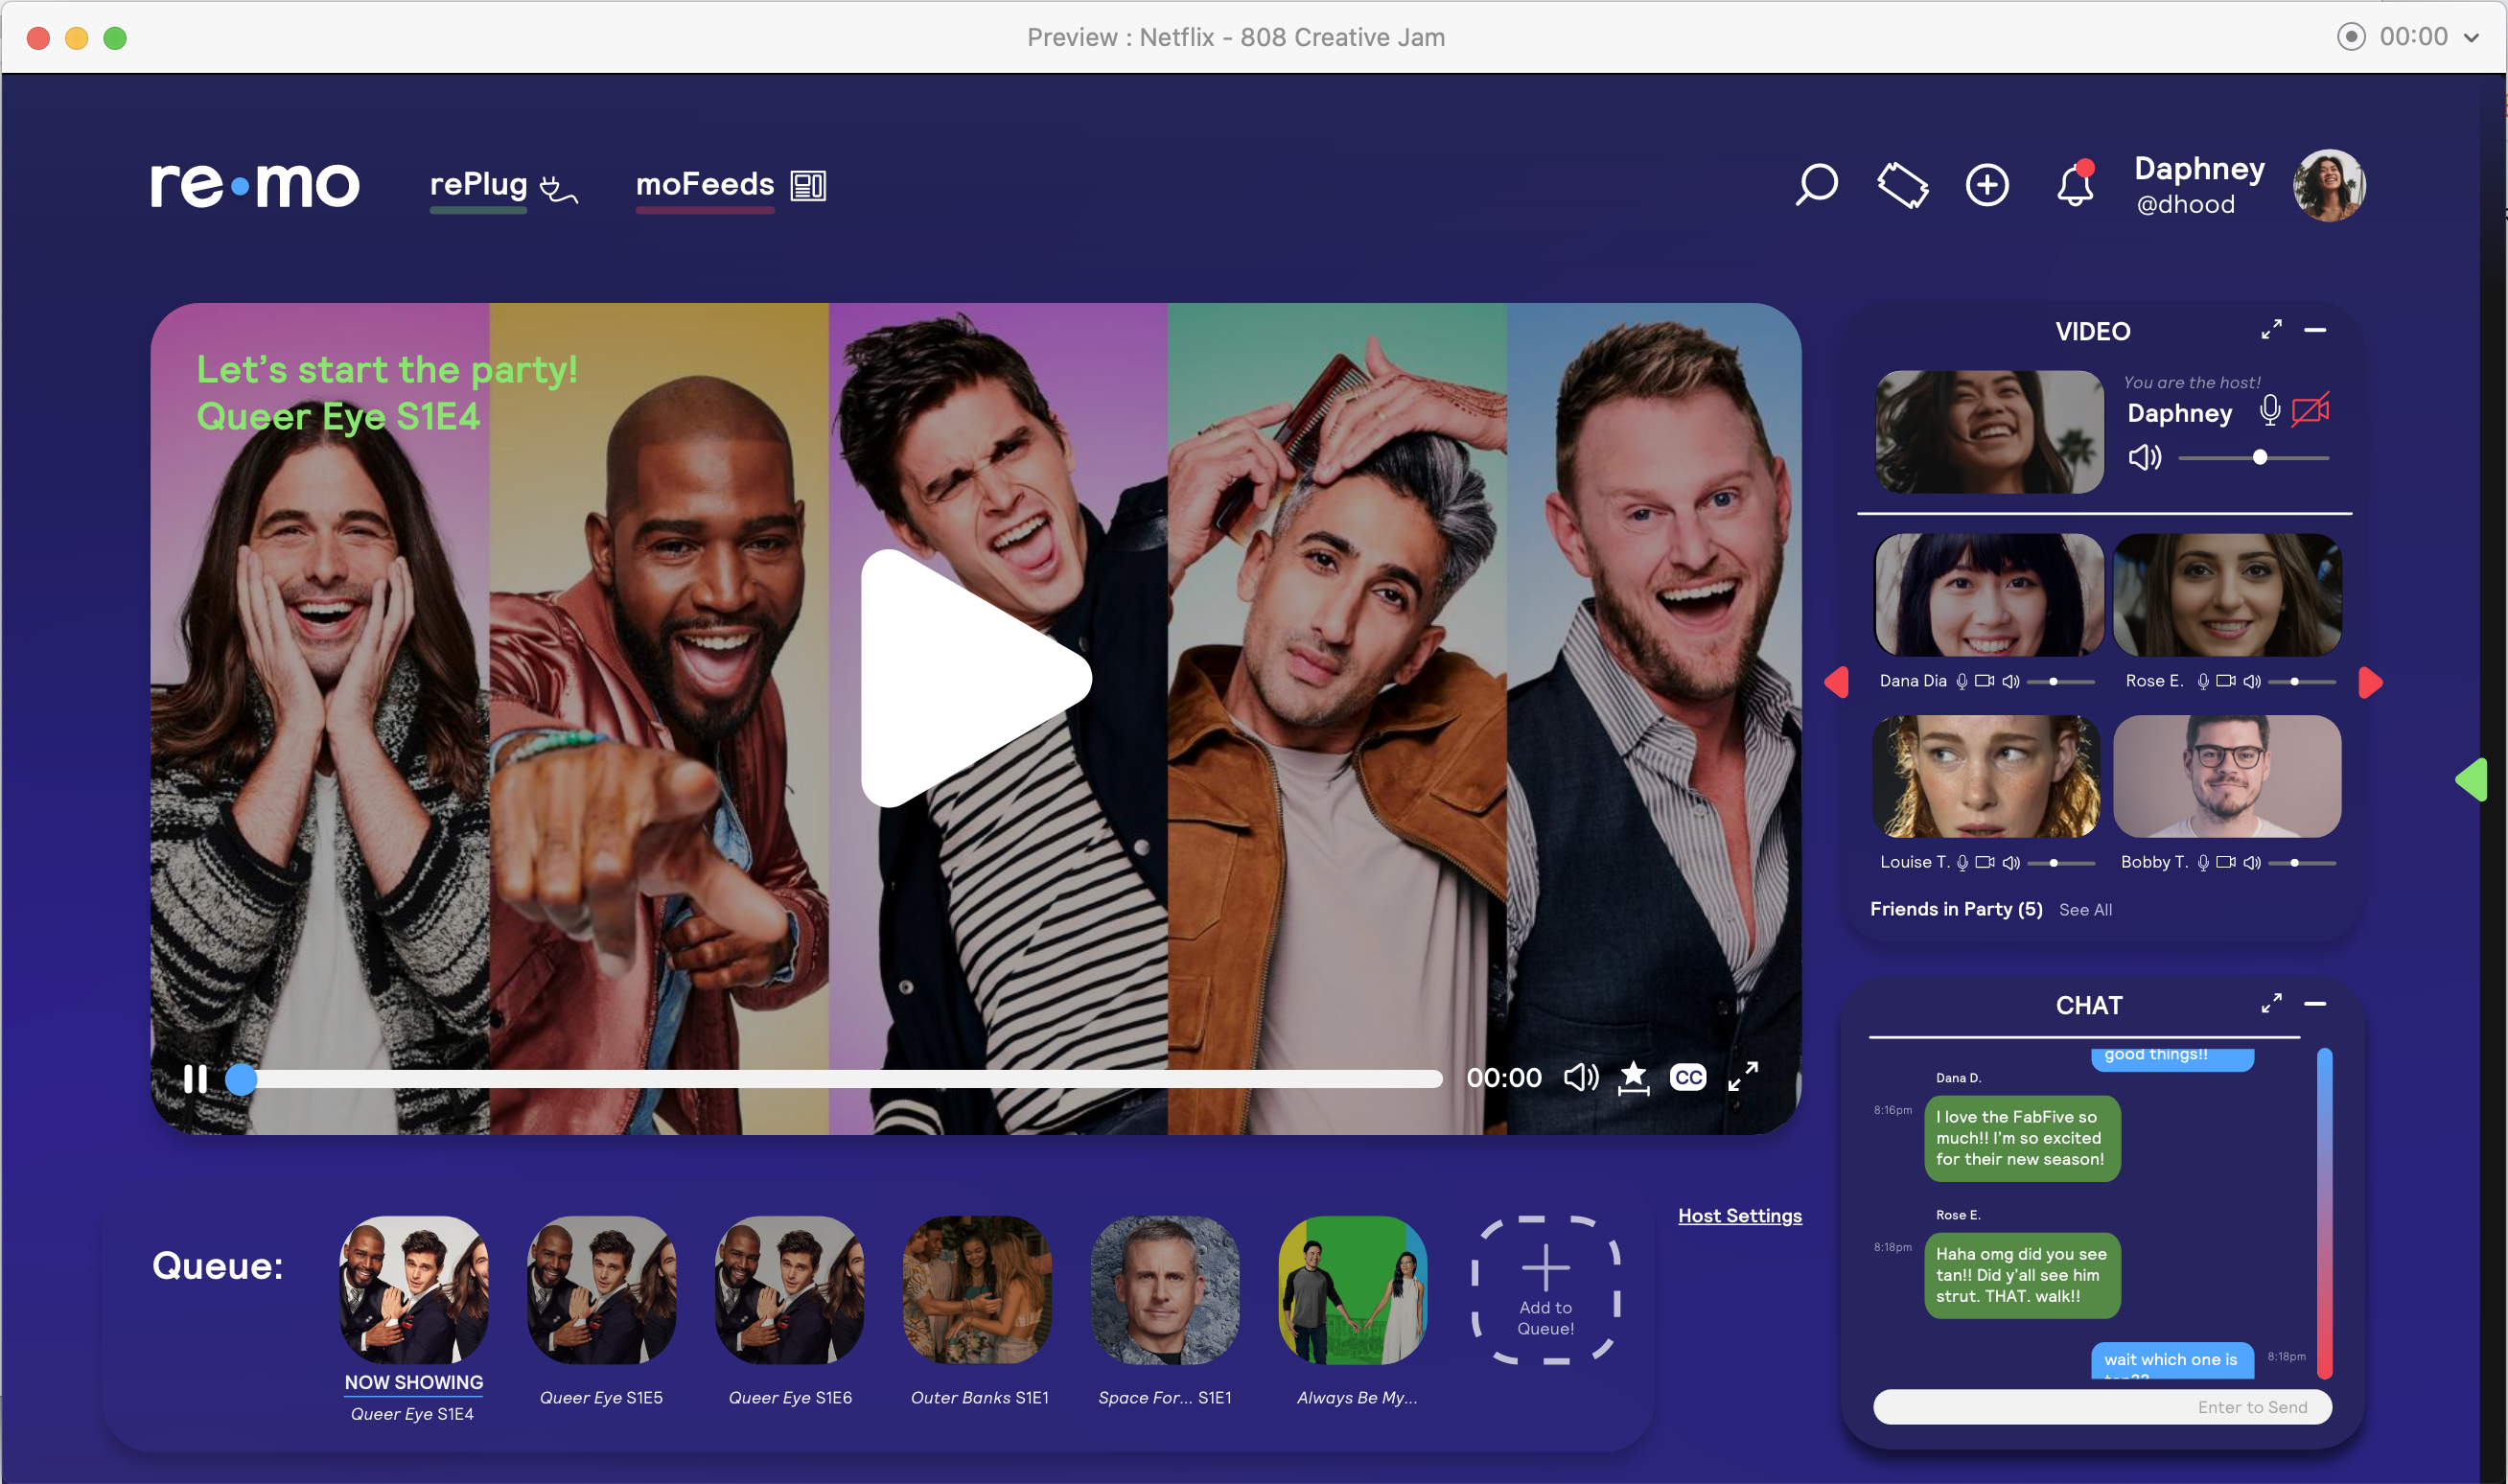Click the ticket icon in header
This screenshot has width=2508, height=1484.
pos(1902,185)
